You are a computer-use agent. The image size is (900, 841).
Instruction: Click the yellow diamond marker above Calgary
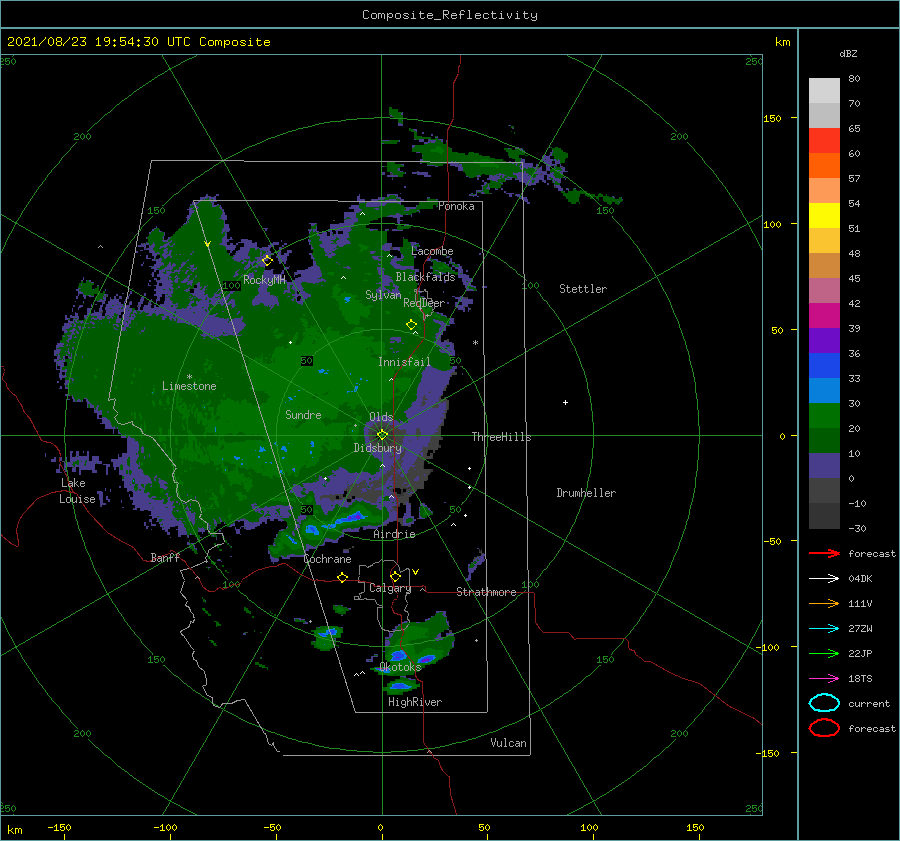tap(395, 576)
